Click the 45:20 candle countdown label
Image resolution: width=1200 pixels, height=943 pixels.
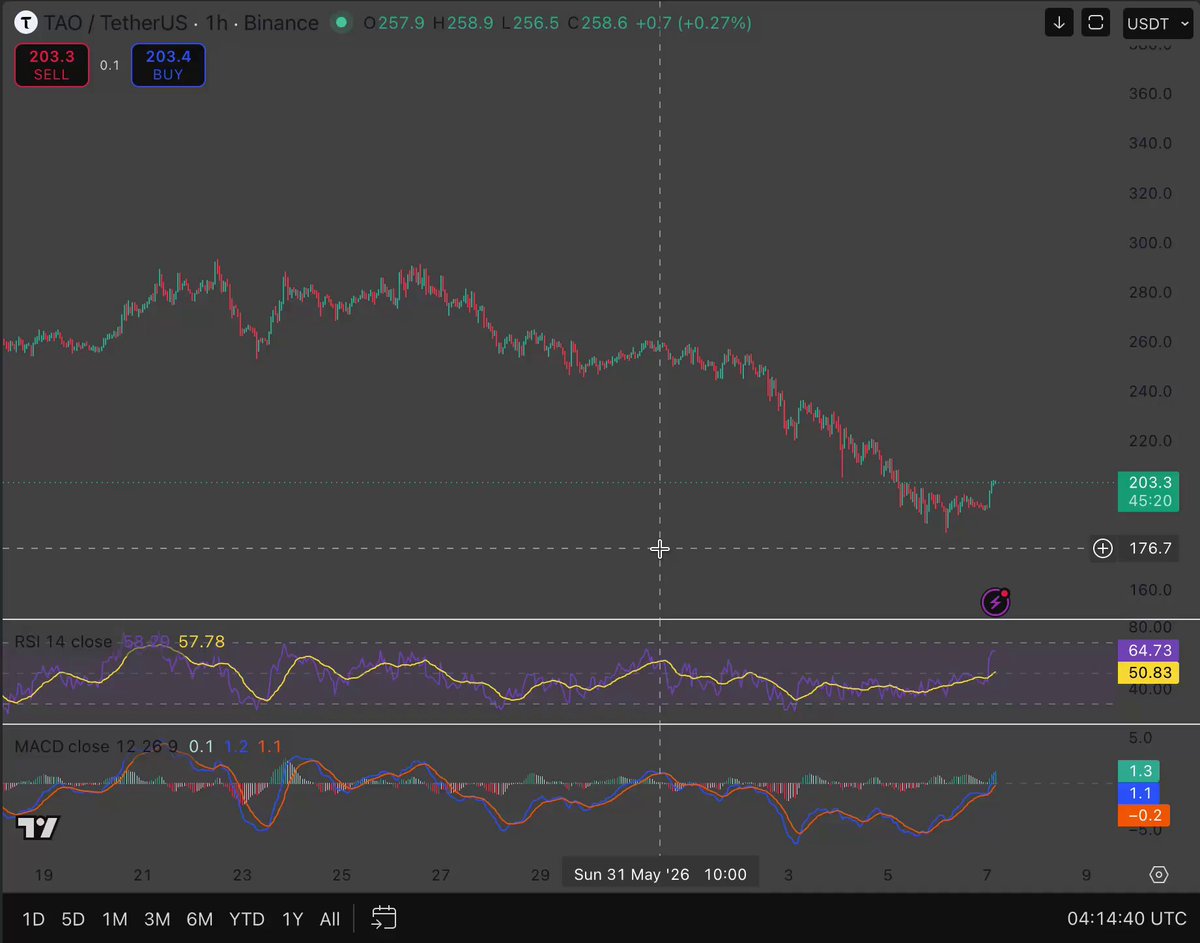tap(1149, 500)
